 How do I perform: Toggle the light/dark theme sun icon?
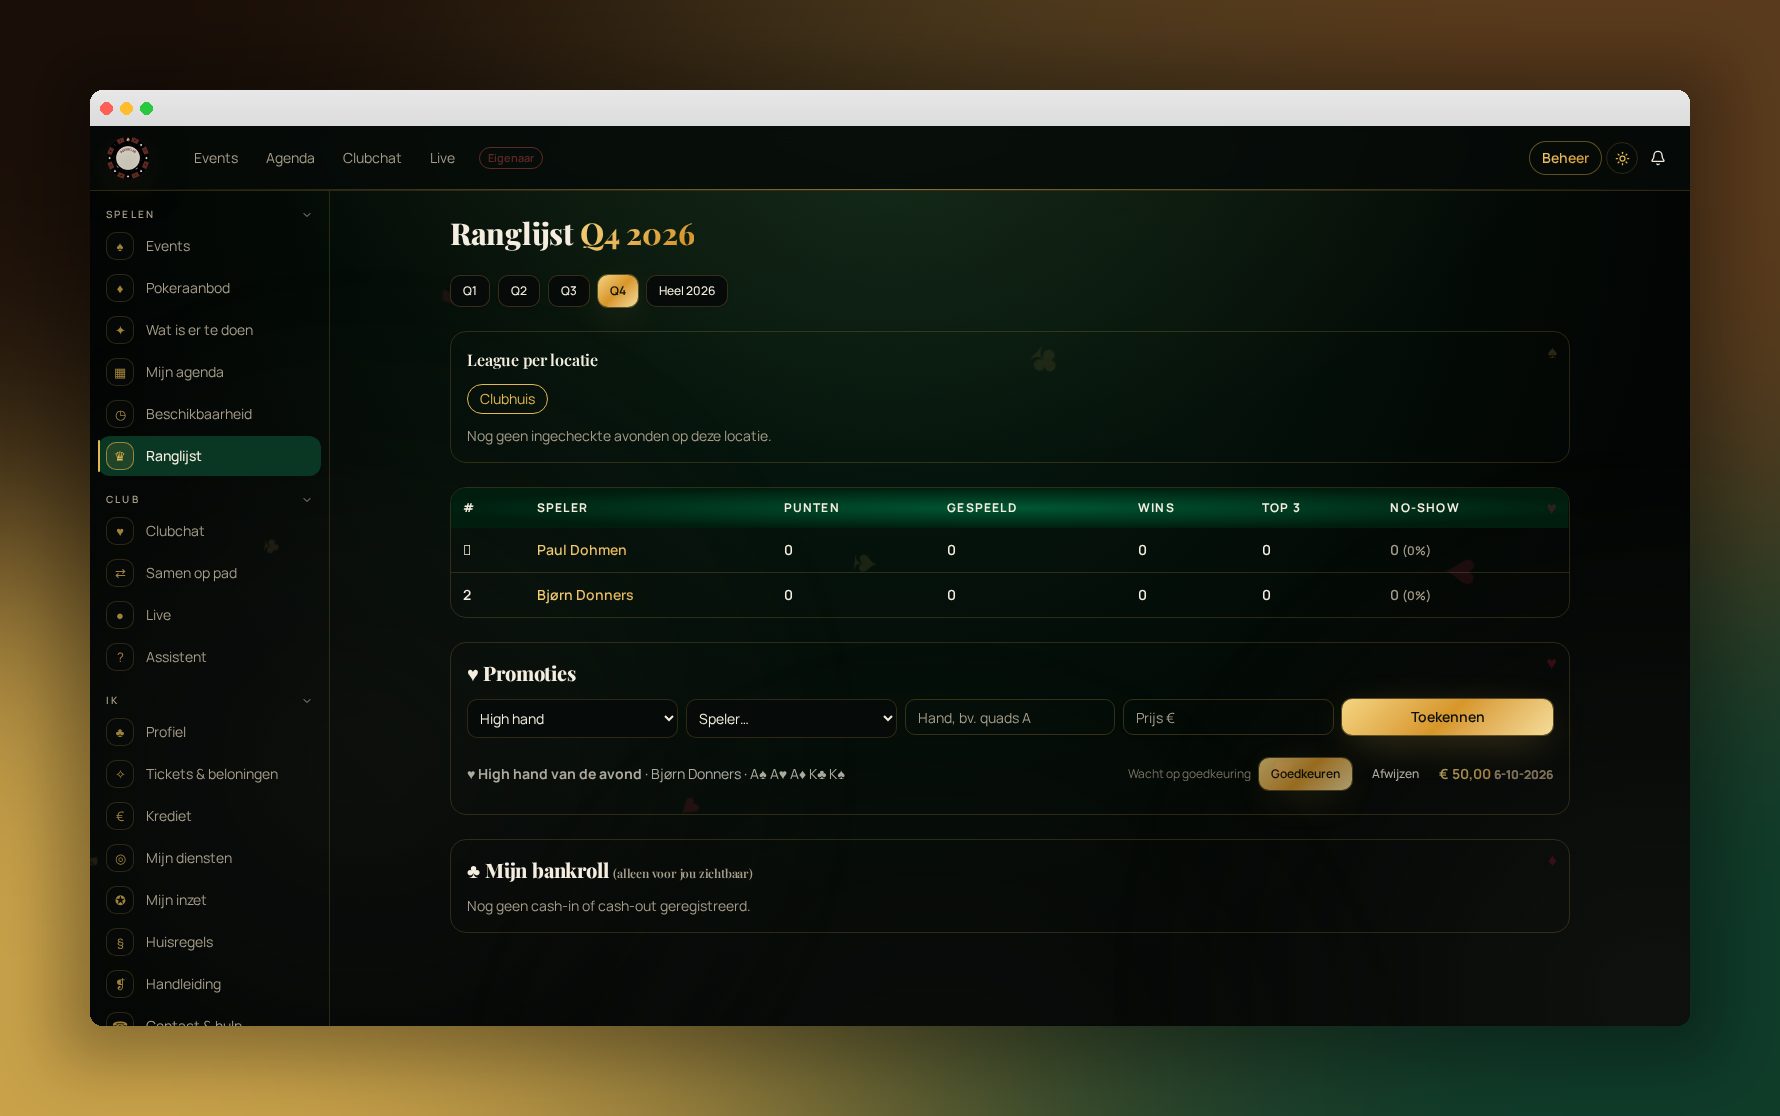coord(1622,158)
